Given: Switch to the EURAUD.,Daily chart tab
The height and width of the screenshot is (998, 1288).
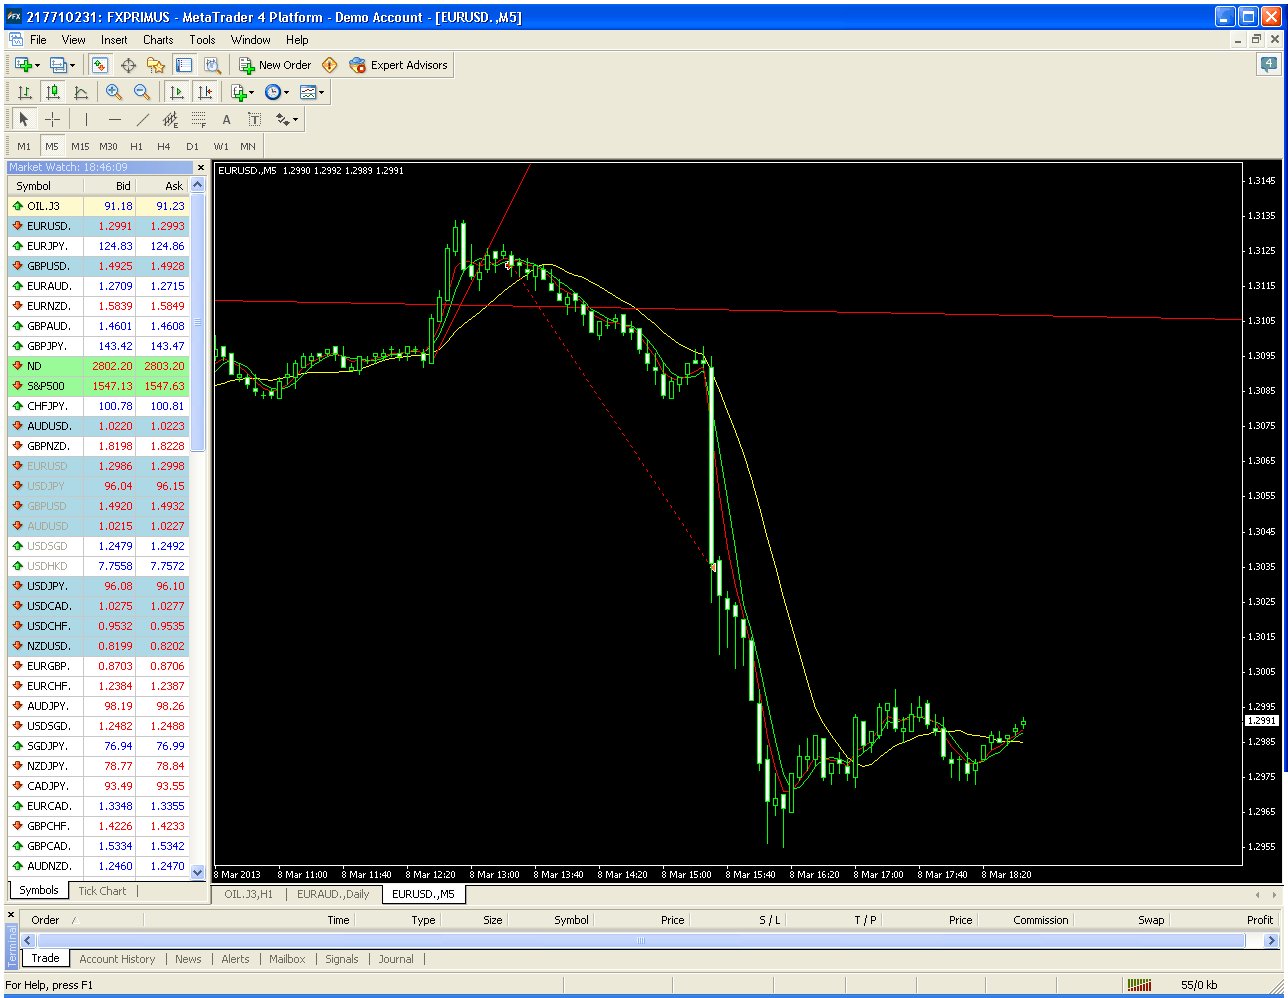Looking at the screenshot, I should coord(333,894).
